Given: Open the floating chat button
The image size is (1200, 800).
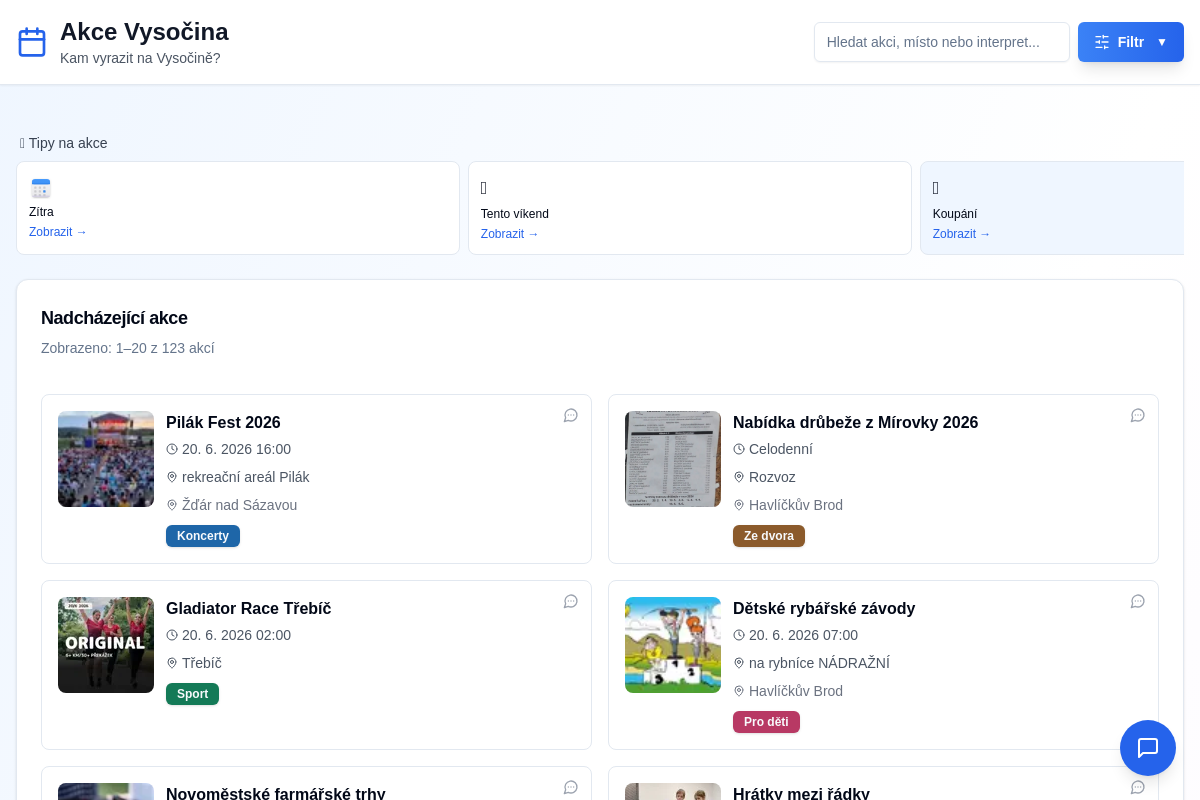Looking at the screenshot, I should 1148,748.
